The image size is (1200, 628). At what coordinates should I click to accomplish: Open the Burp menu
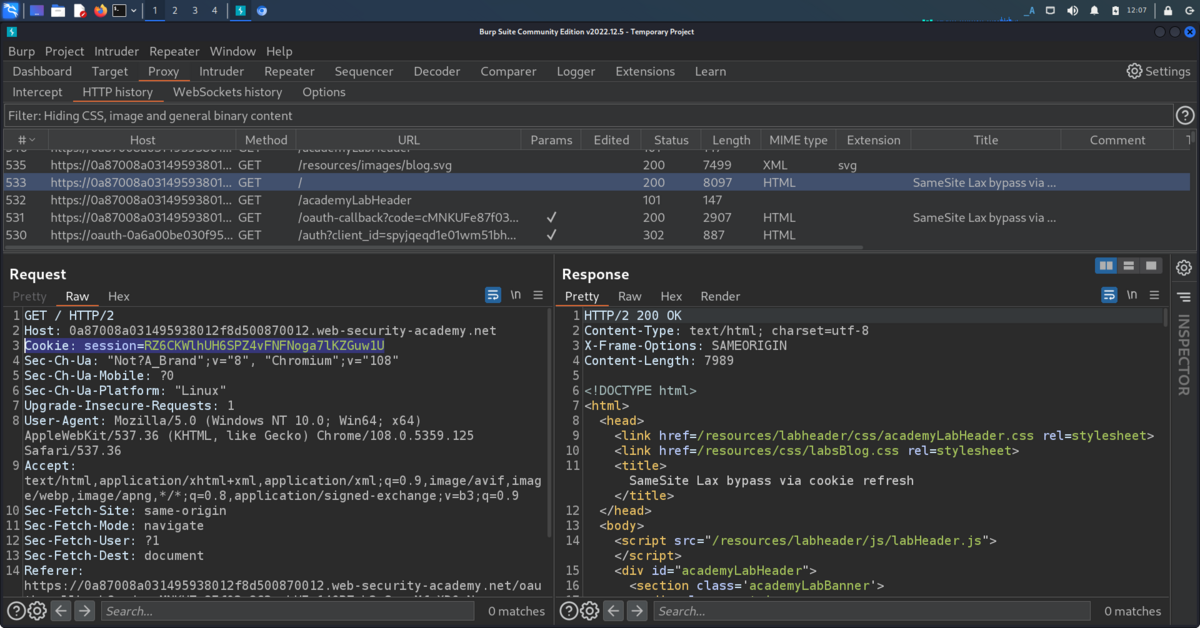click(x=21, y=51)
